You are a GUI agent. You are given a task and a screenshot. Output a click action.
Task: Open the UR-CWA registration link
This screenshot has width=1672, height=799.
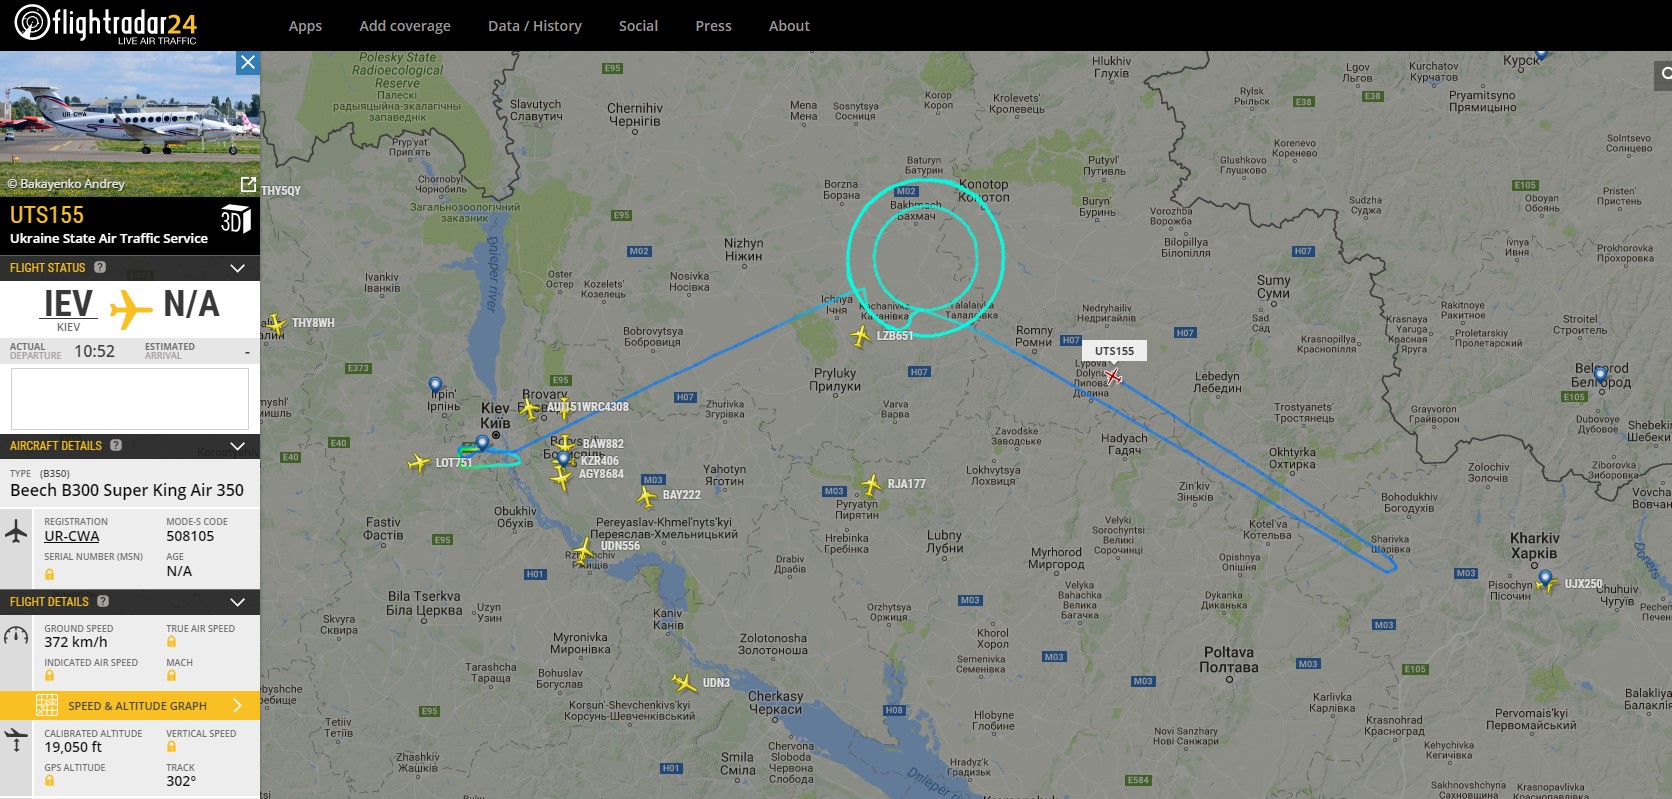[x=72, y=536]
